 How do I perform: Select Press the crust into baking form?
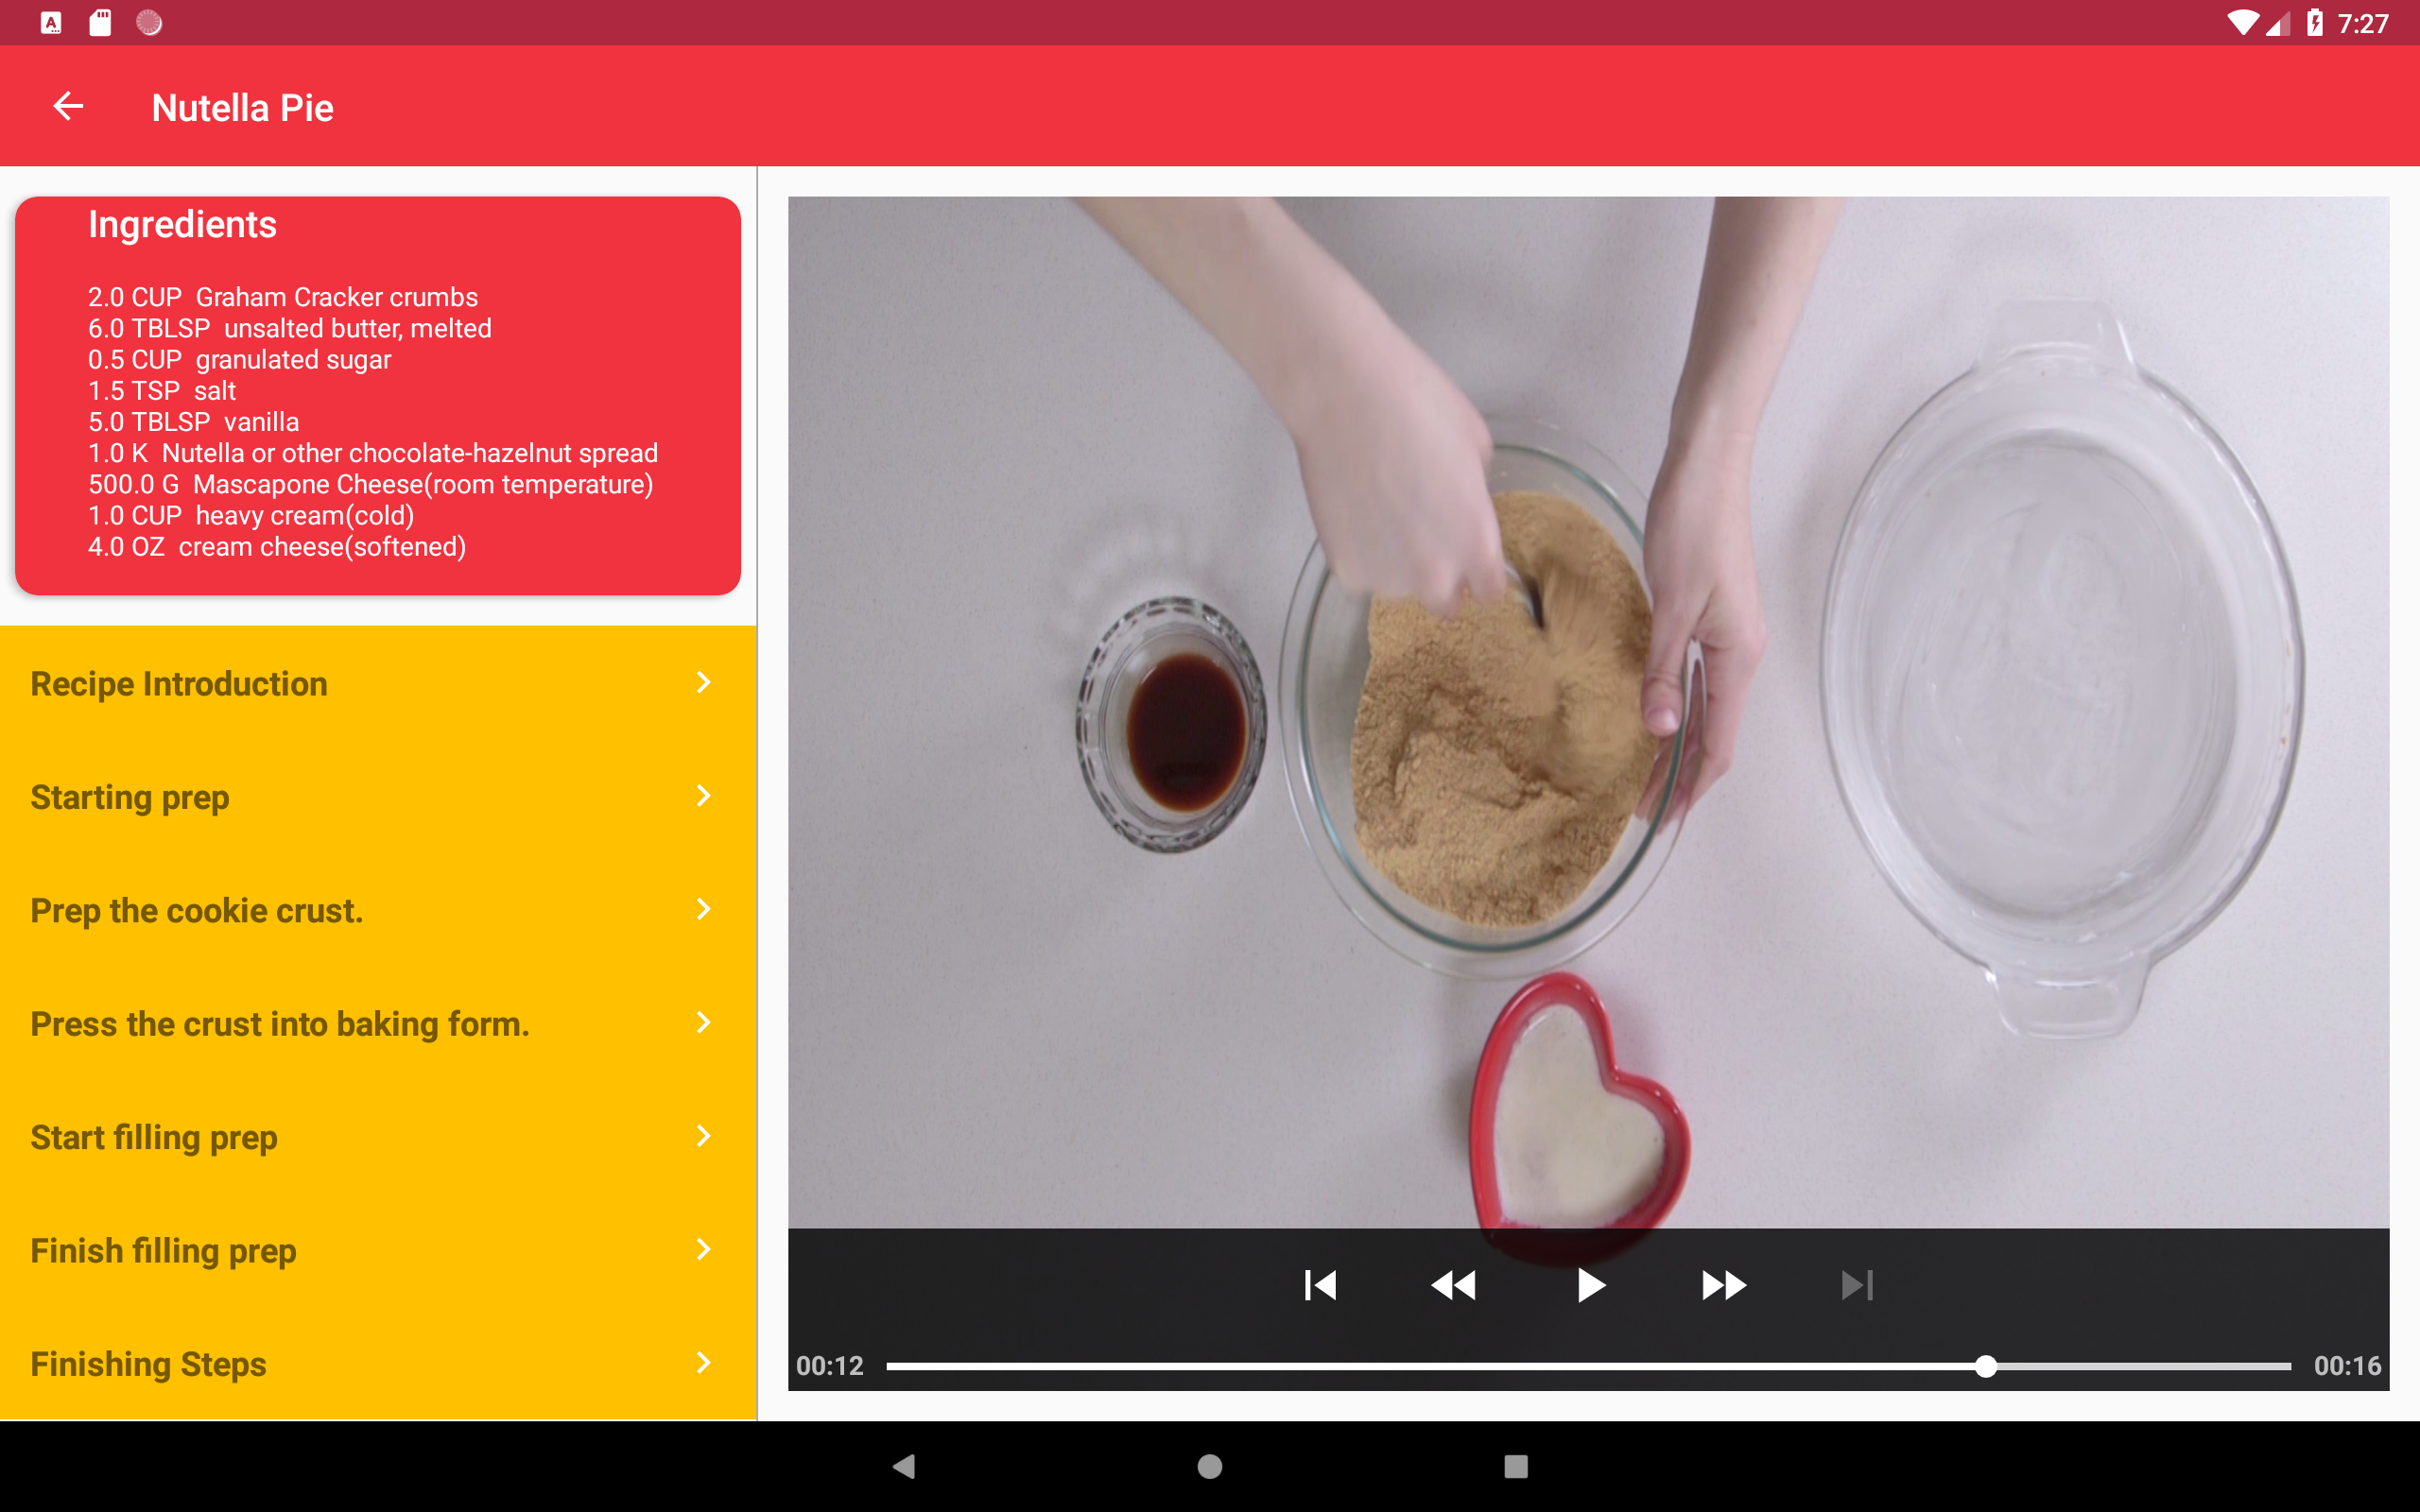pyautogui.click(x=280, y=1024)
